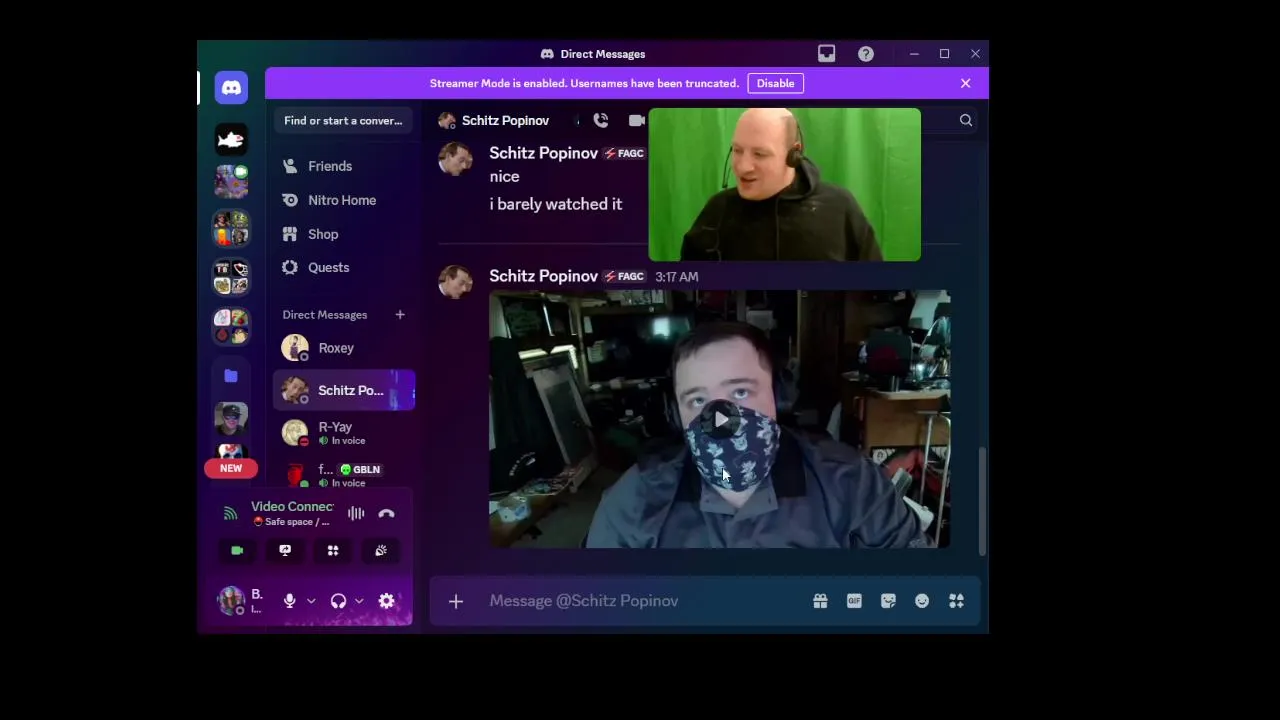The height and width of the screenshot is (720, 1280).
Task: Deafen audio with the headphones icon
Action: tap(338, 601)
